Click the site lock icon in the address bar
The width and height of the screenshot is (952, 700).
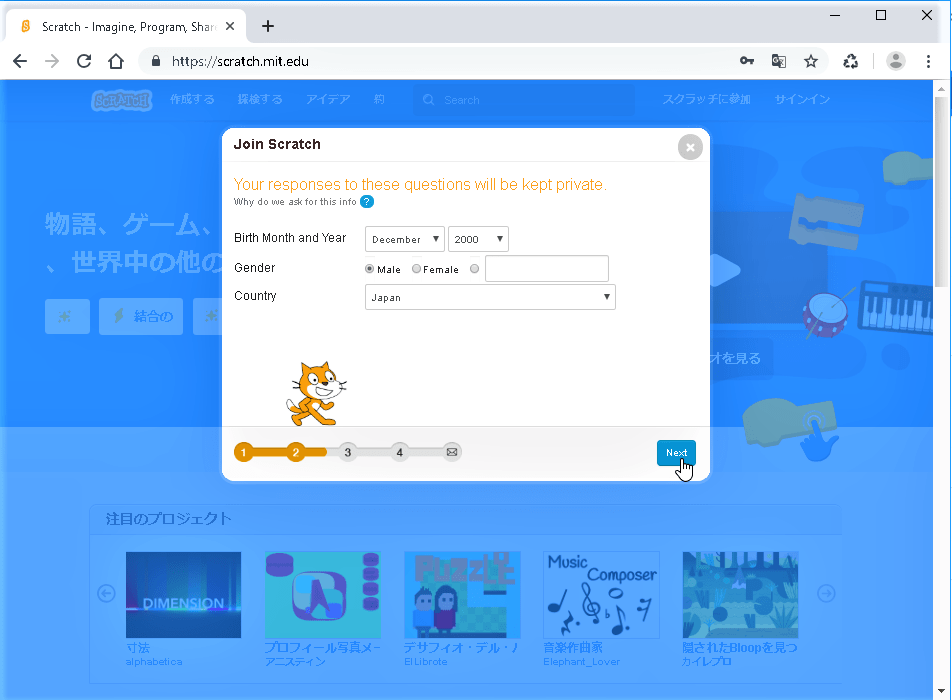pyautogui.click(x=156, y=61)
